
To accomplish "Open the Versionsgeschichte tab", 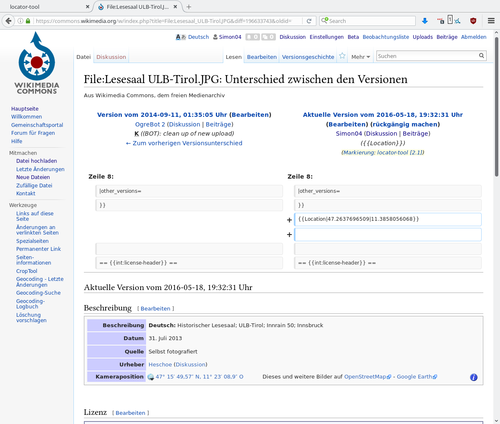I will tap(308, 57).
